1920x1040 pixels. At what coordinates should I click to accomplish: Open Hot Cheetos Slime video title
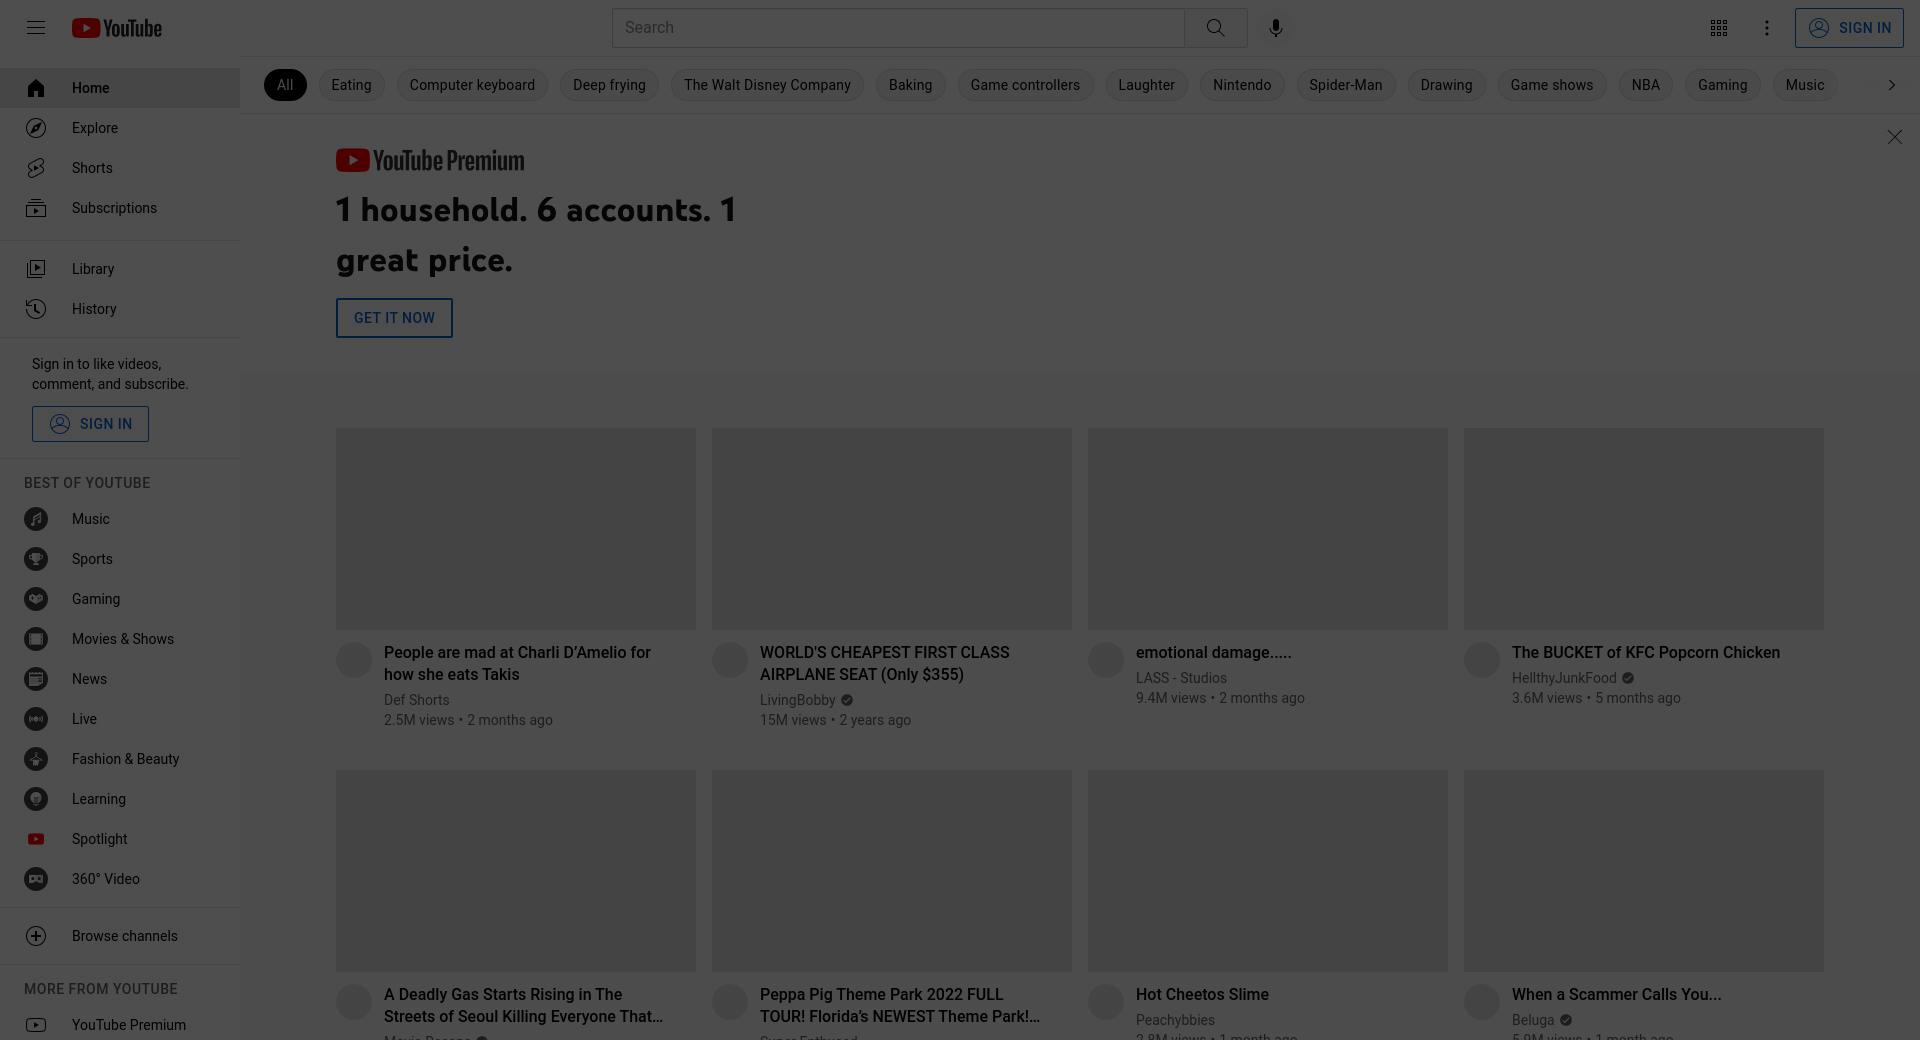(x=1202, y=995)
